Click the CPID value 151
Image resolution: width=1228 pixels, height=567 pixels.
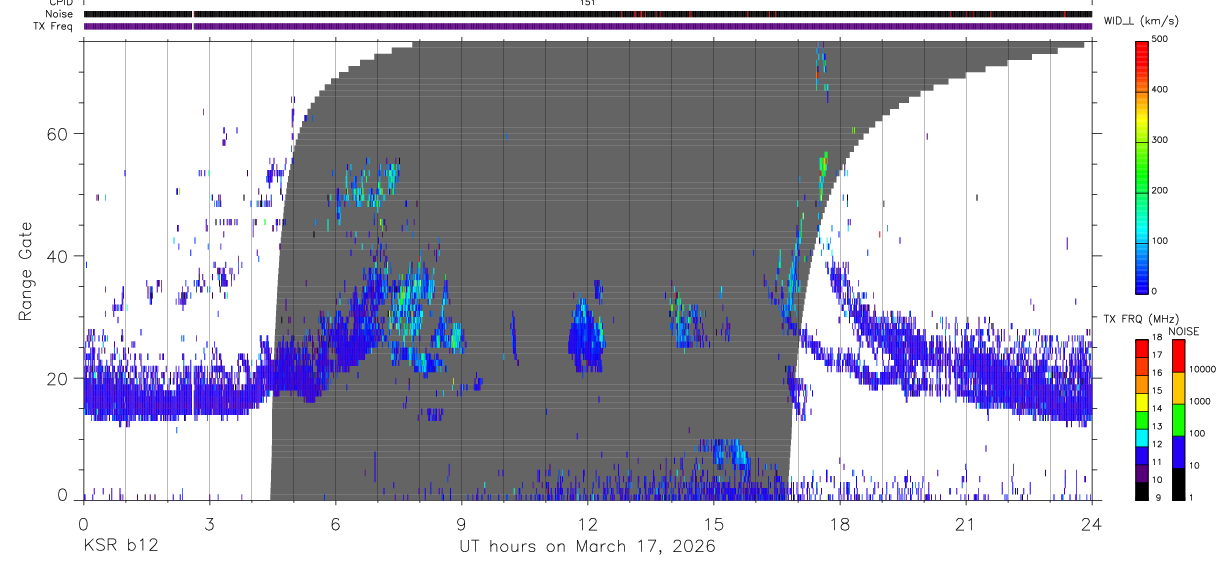tap(587, 3)
